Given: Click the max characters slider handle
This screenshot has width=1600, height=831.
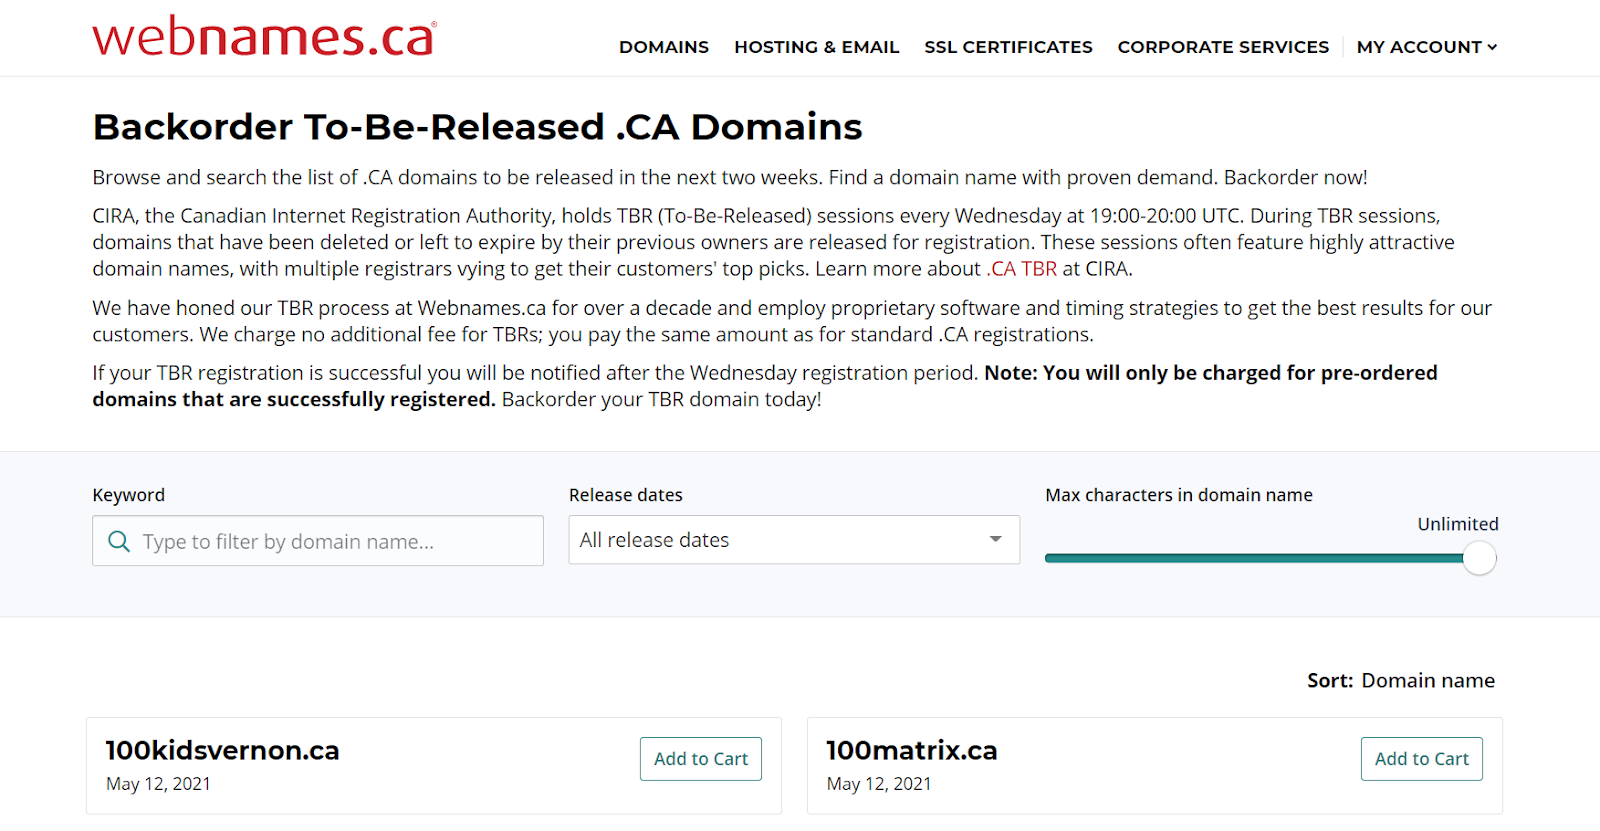Looking at the screenshot, I should 1479,558.
